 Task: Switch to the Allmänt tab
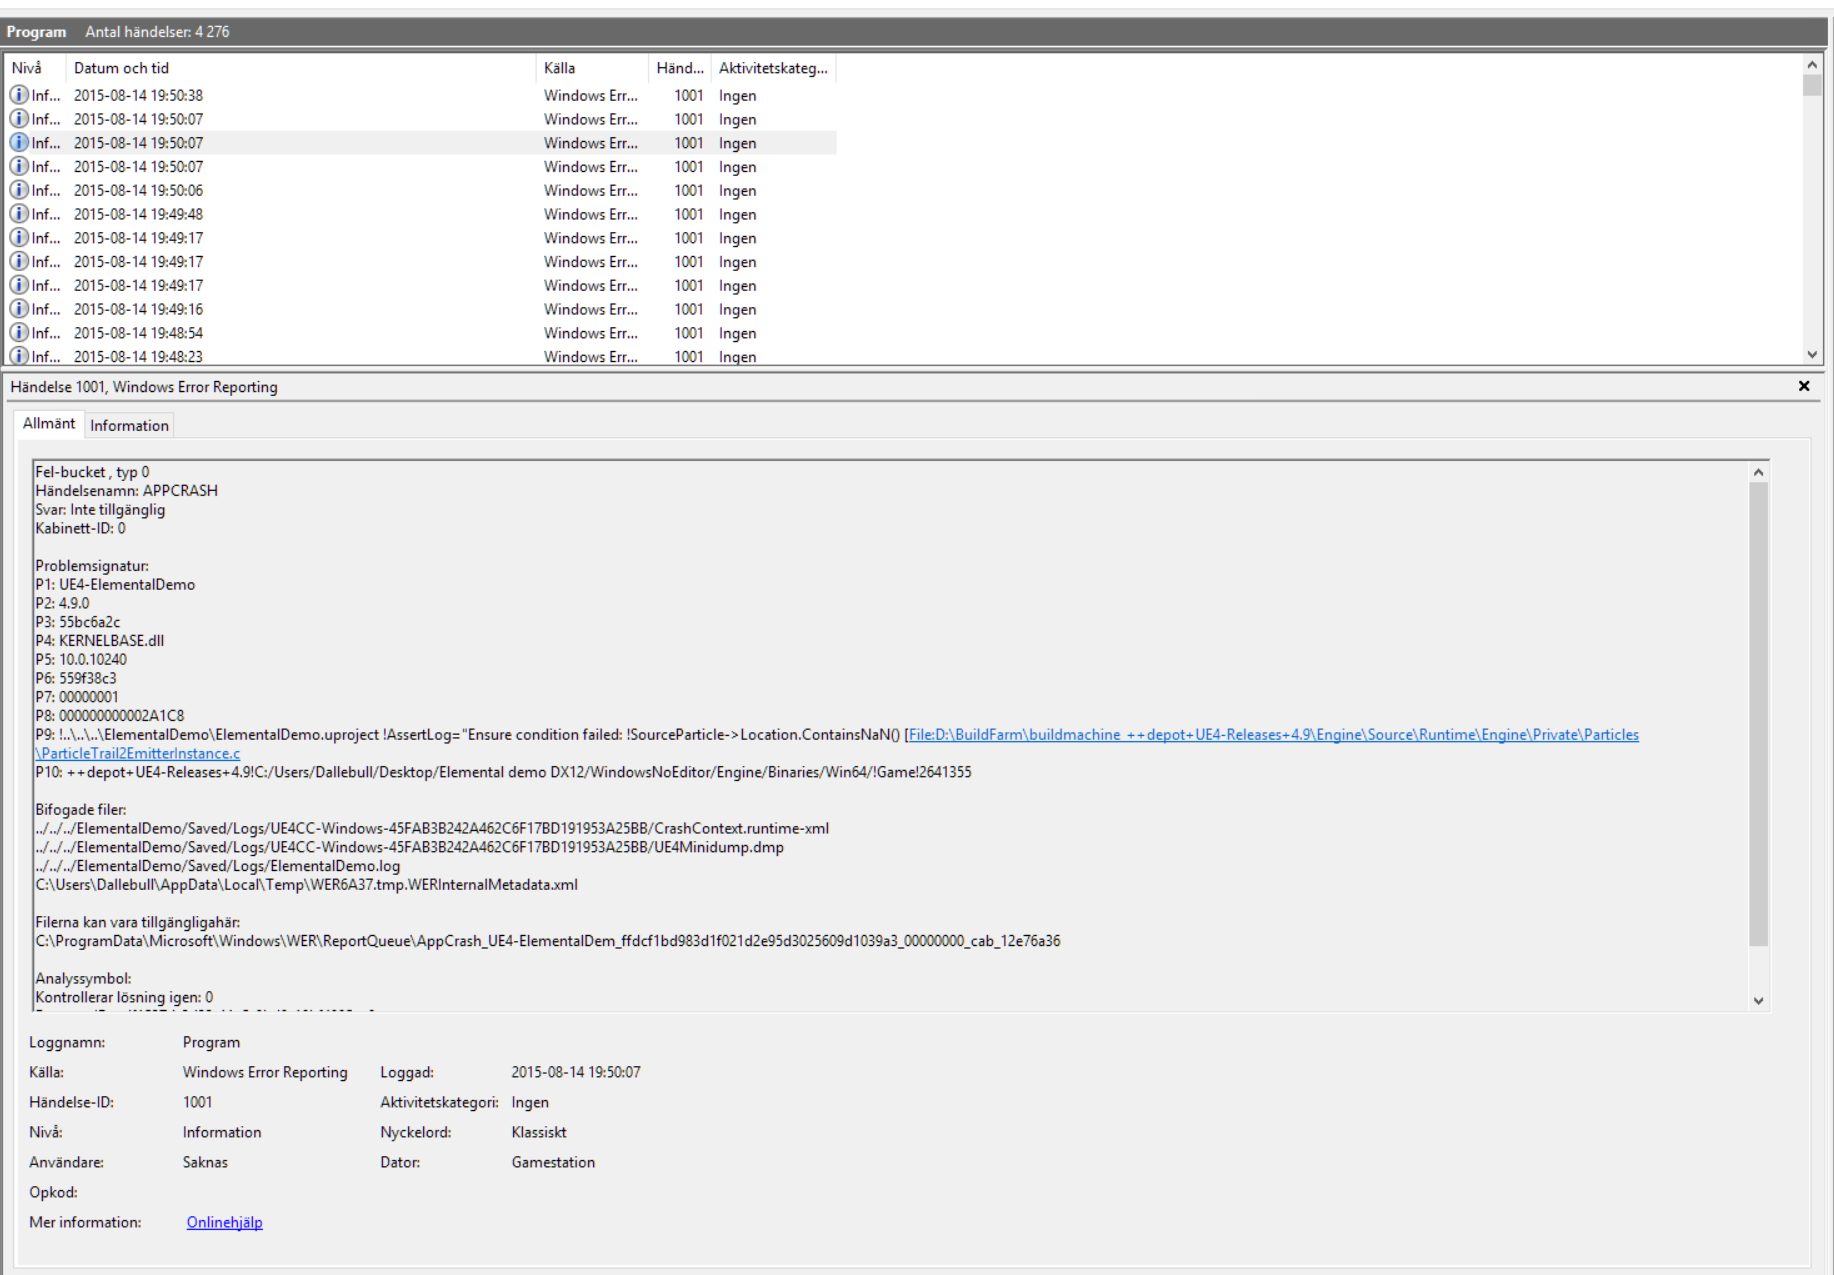click(49, 424)
